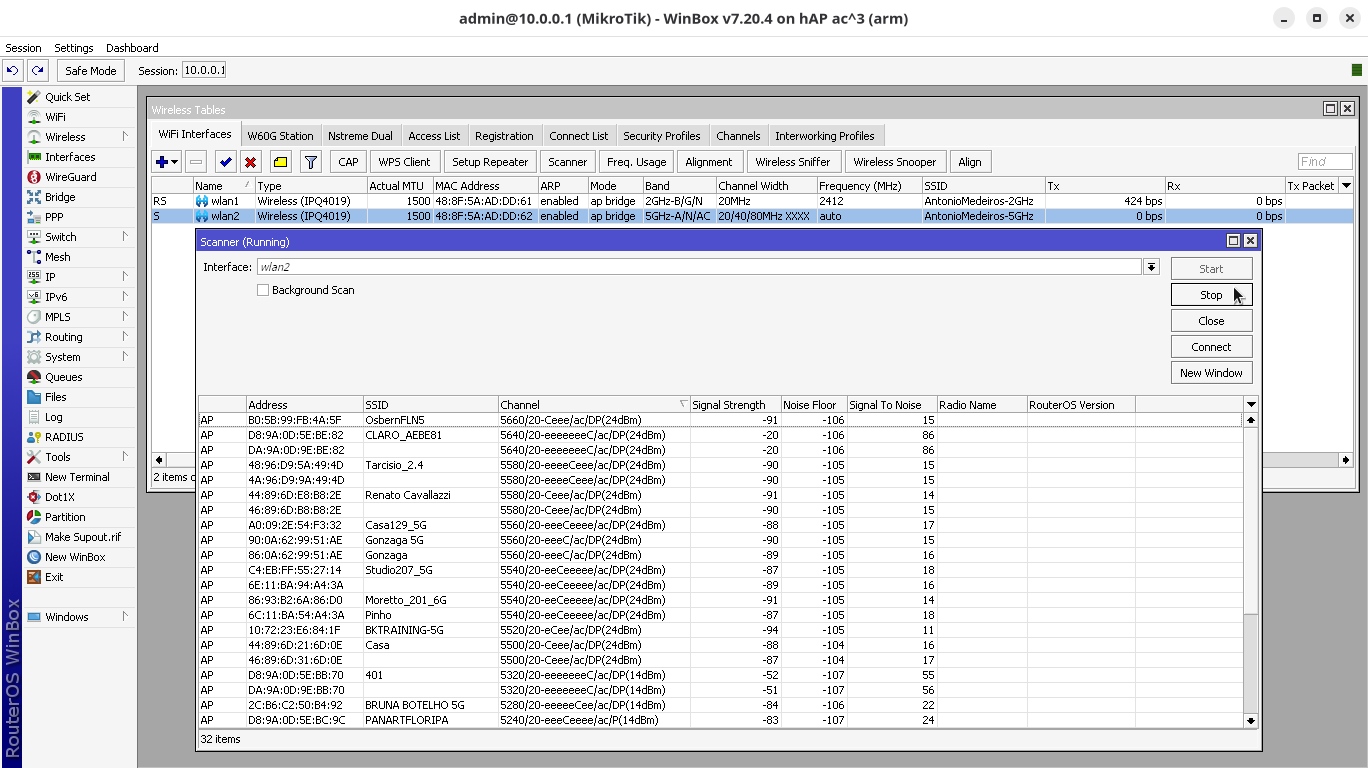Open the funnel Filter icon
This screenshot has height=768, width=1368.
311,162
